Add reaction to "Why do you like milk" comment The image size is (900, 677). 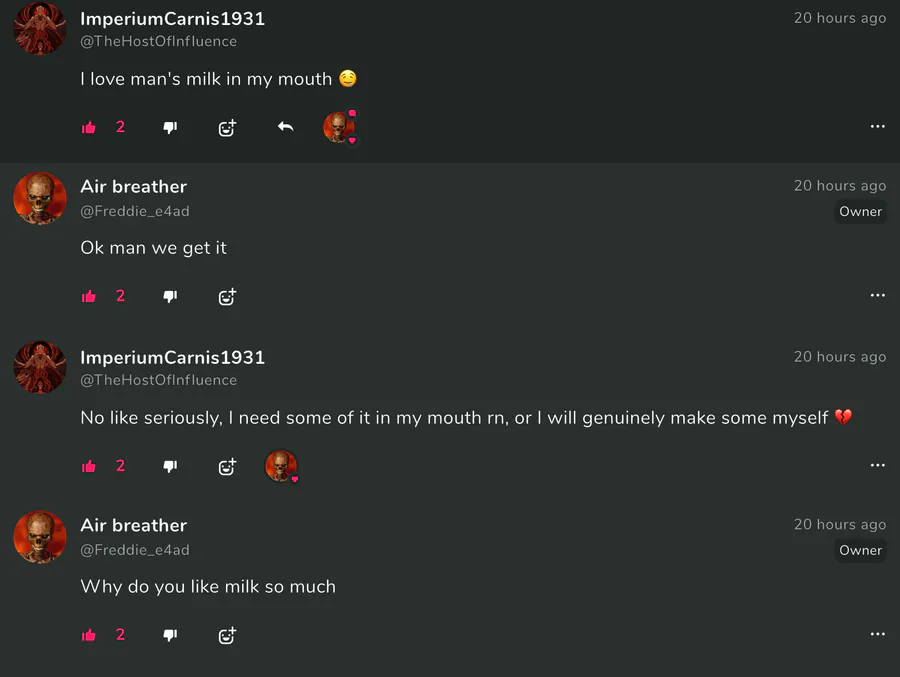pos(227,635)
